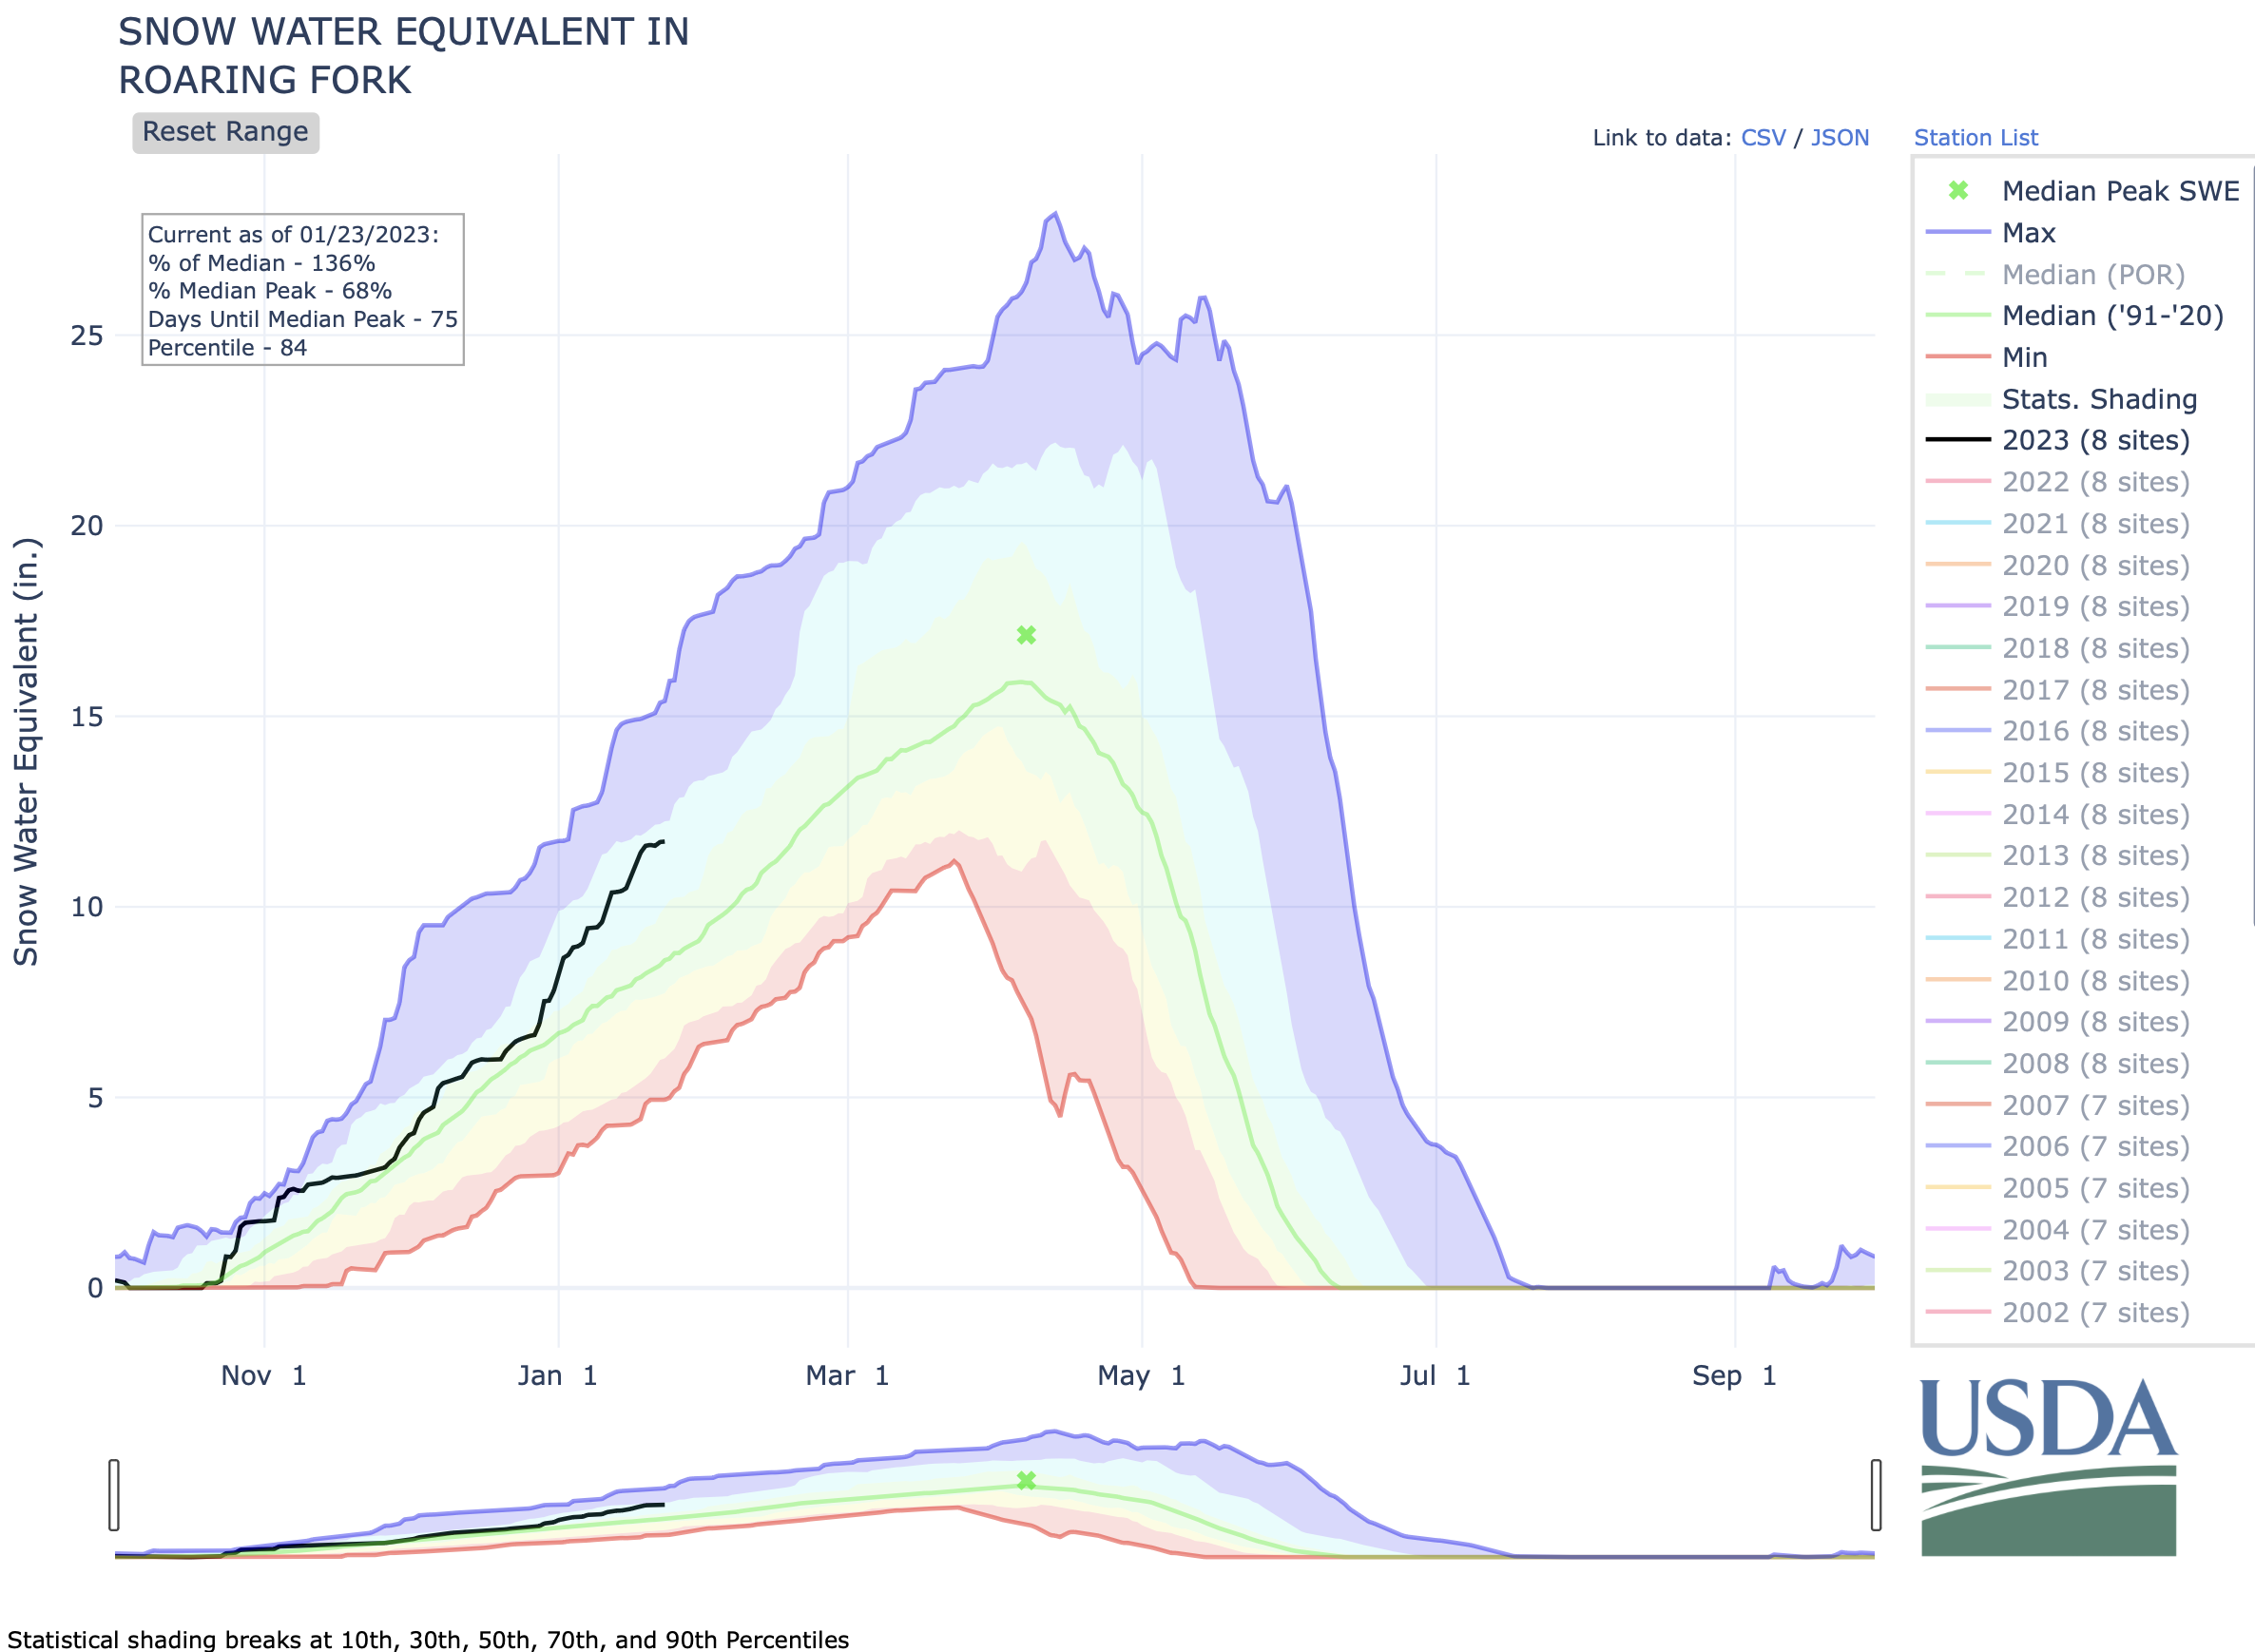Hide the 2023 (8 sites) line

tap(2095, 440)
